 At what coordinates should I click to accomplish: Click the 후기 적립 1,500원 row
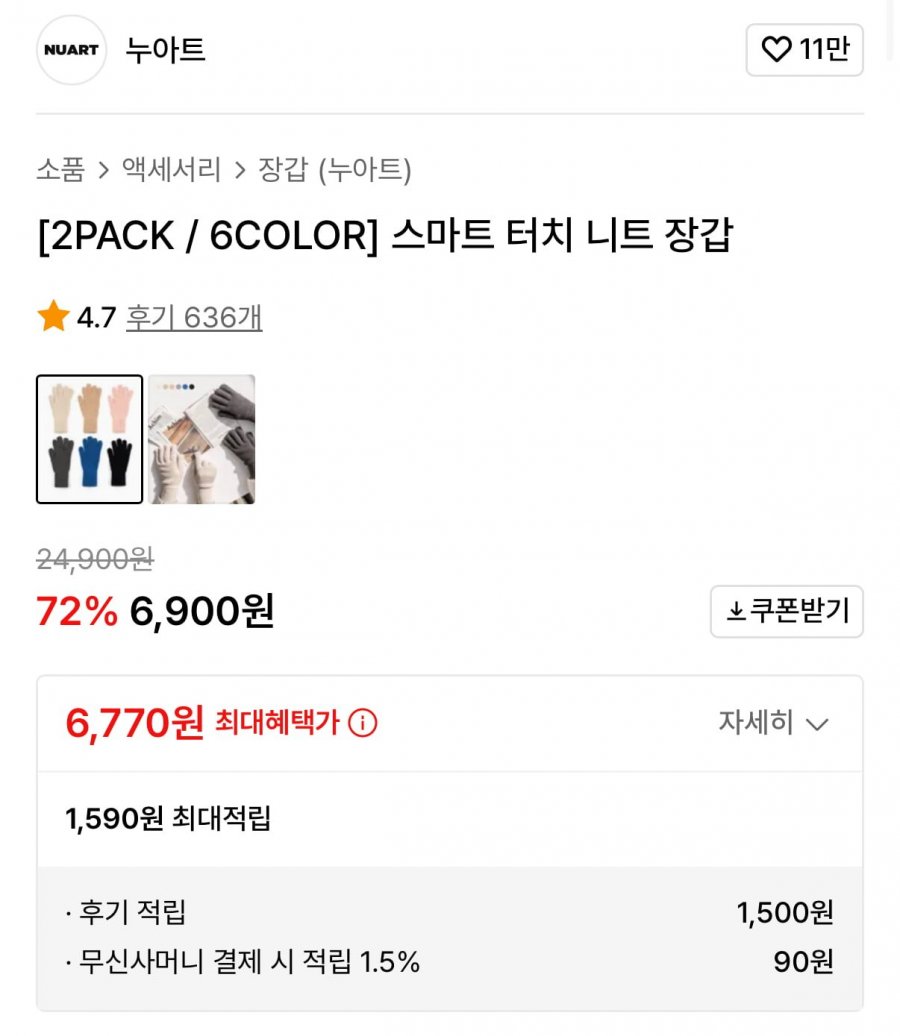click(x=449, y=912)
